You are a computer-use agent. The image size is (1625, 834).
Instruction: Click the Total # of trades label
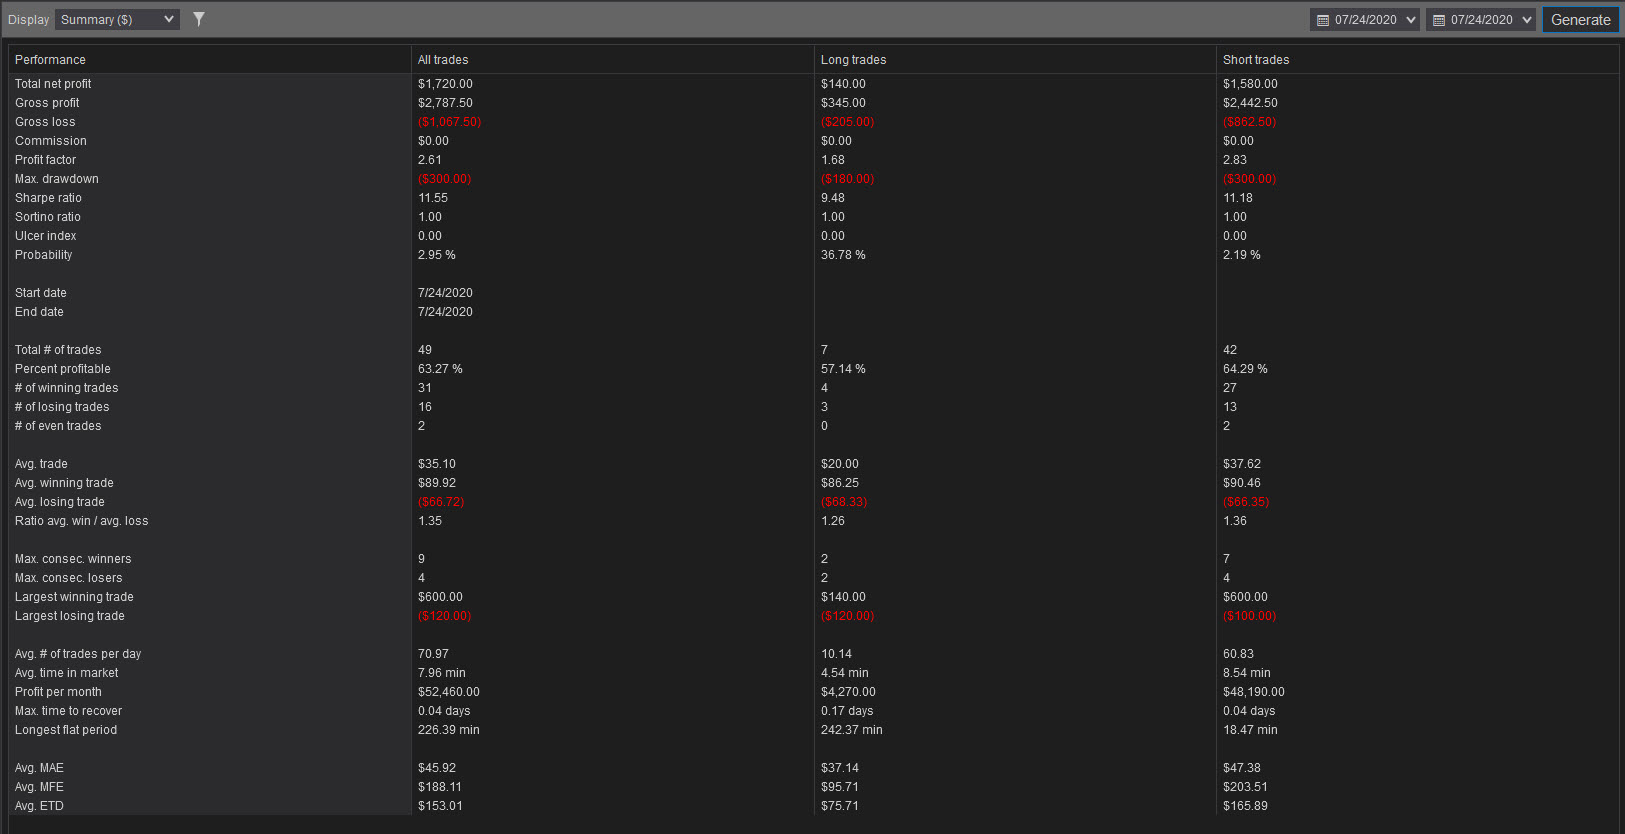pos(58,350)
